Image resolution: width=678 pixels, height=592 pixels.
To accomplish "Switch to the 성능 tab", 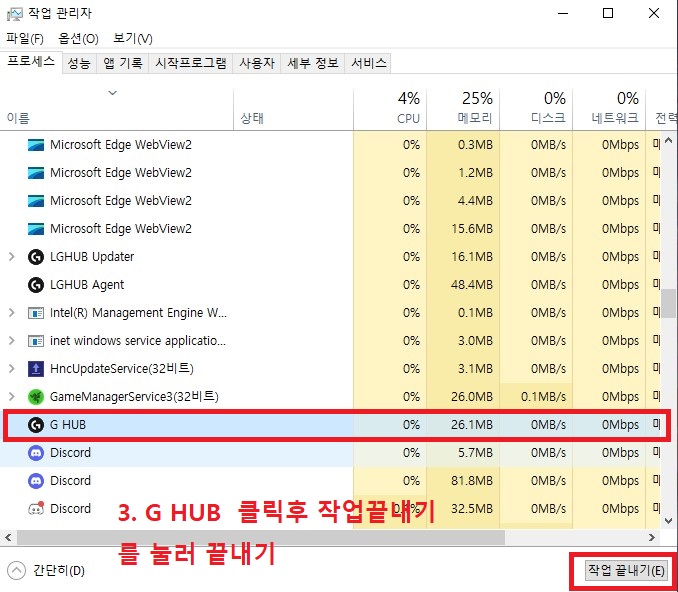I will coord(79,63).
